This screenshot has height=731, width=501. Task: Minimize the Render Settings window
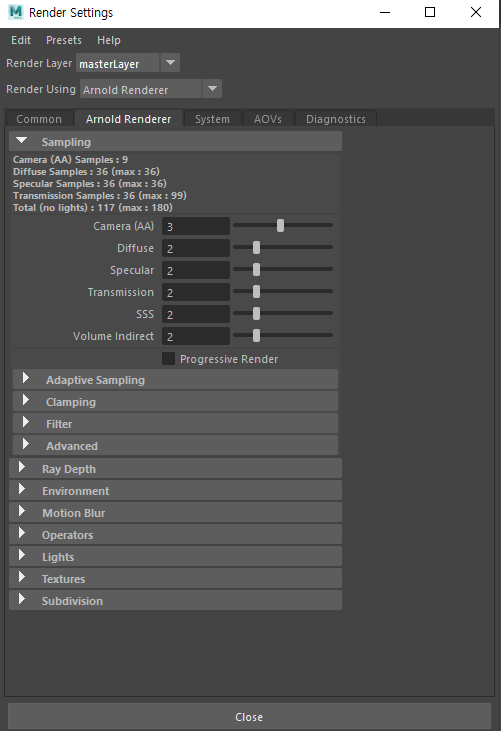click(x=385, y=12)
